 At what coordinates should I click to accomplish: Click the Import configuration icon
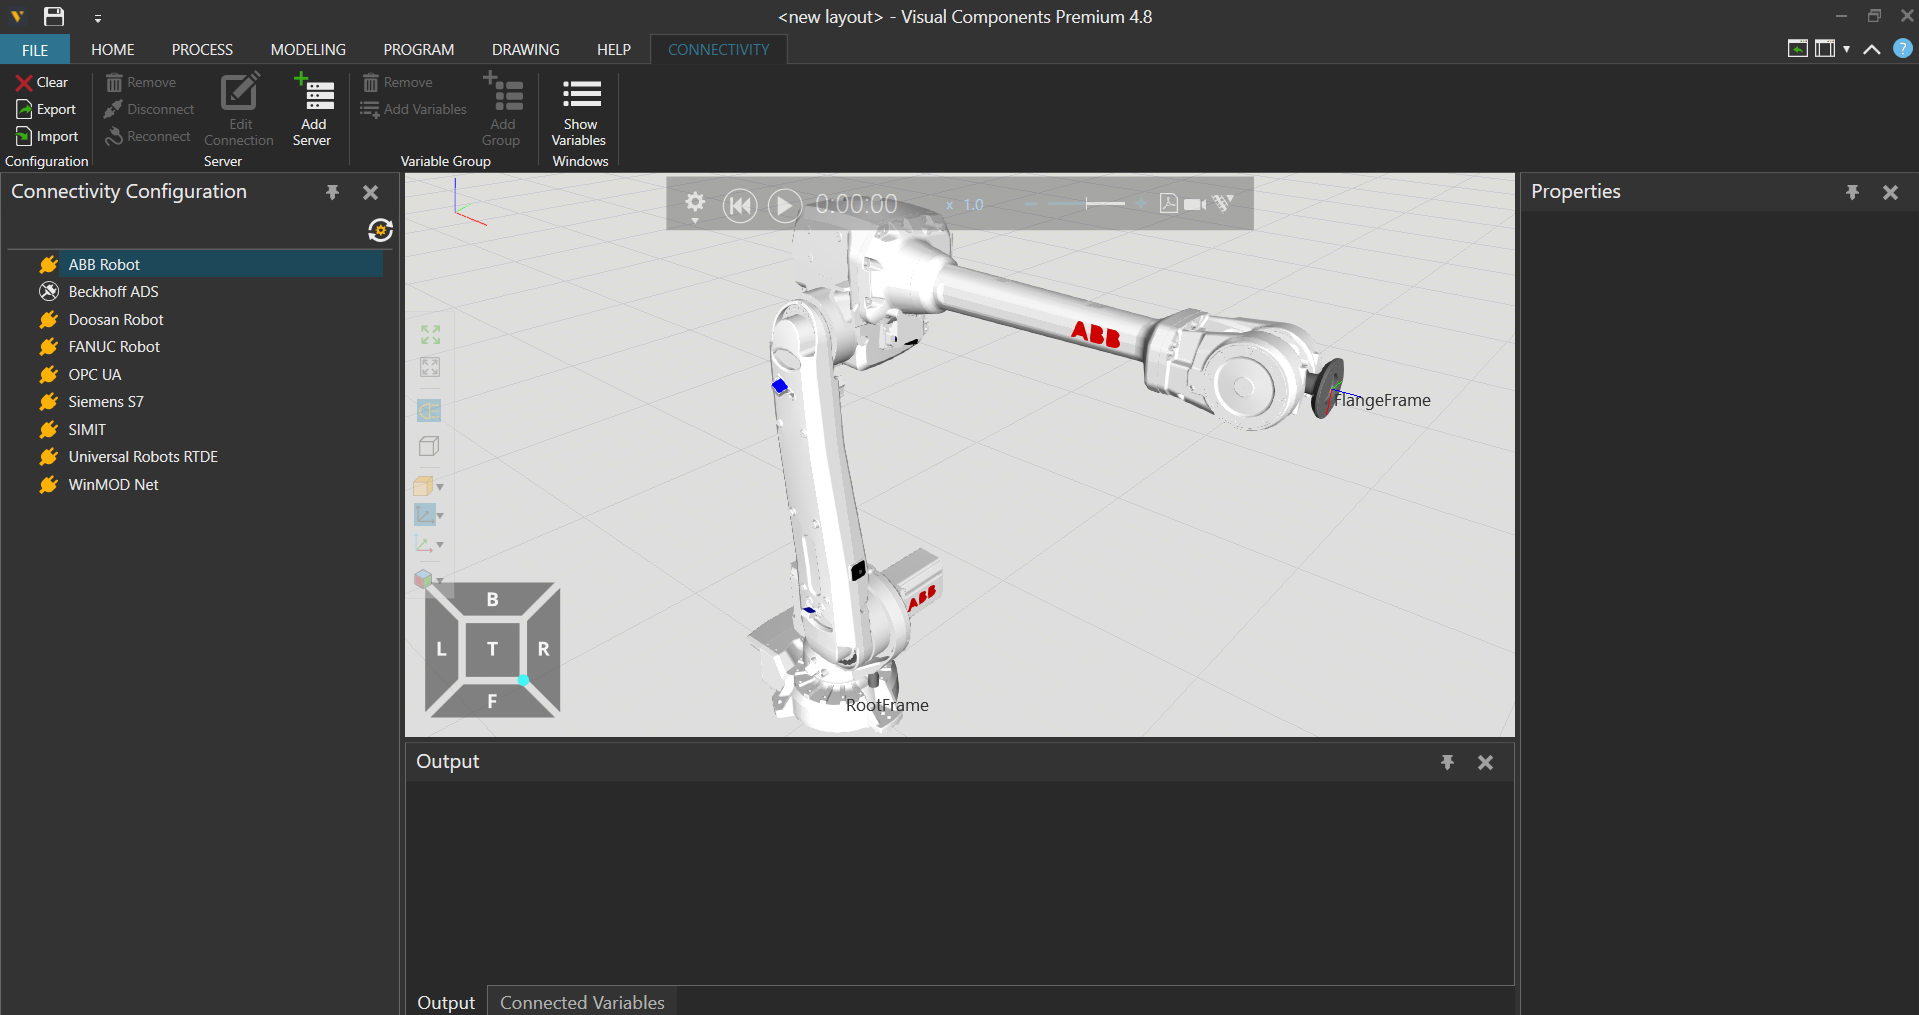coord(24,136)
